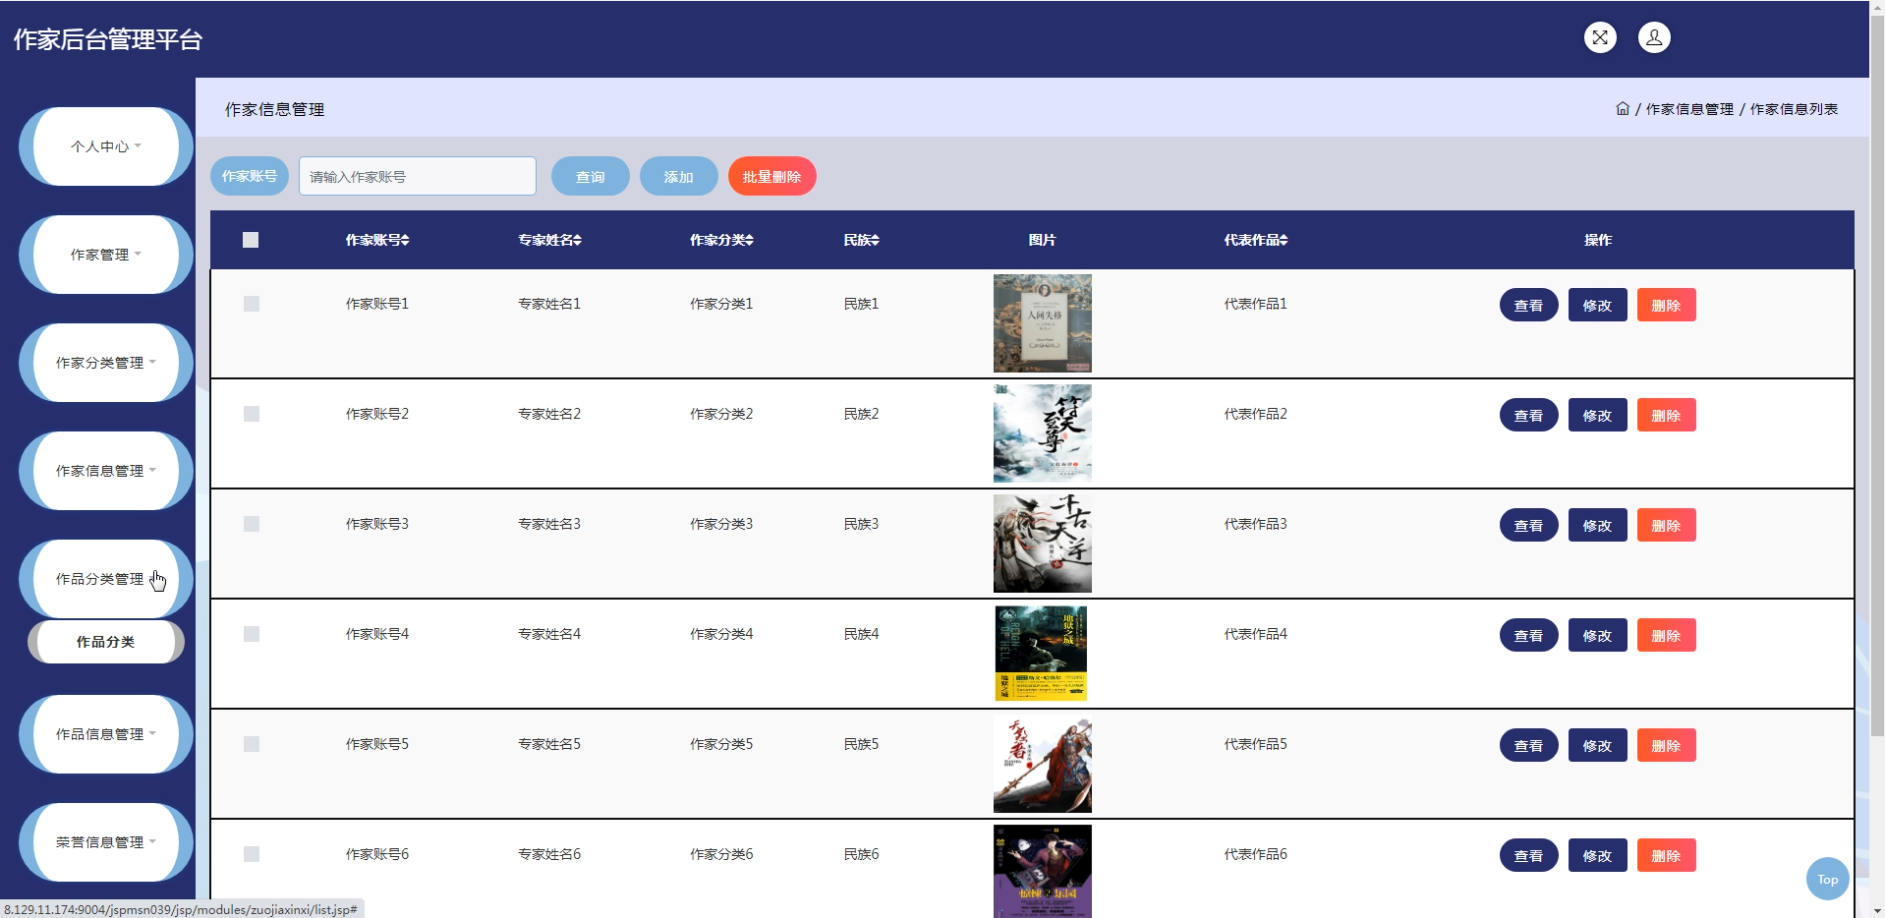
Task: Sort by 作家分类 column arrows
Action: click(x=749, y=240)
